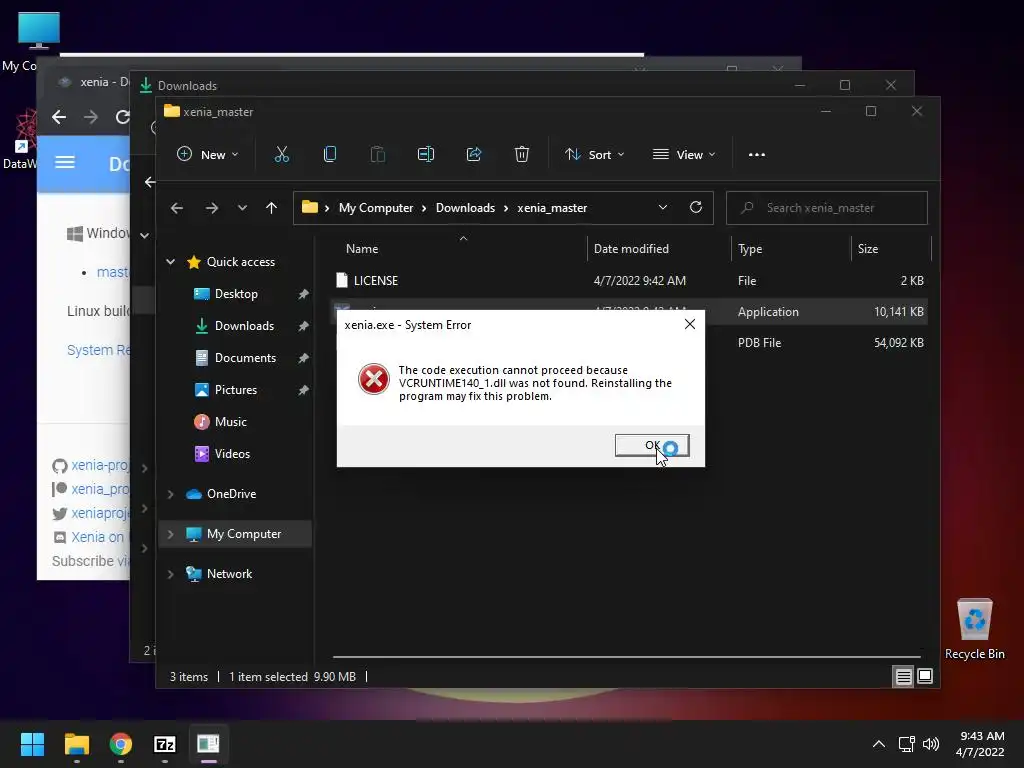This screenshot has height=768, width=1024.
Task: Open hamburger menu on xenia webpage
Action: click(65, 162)
